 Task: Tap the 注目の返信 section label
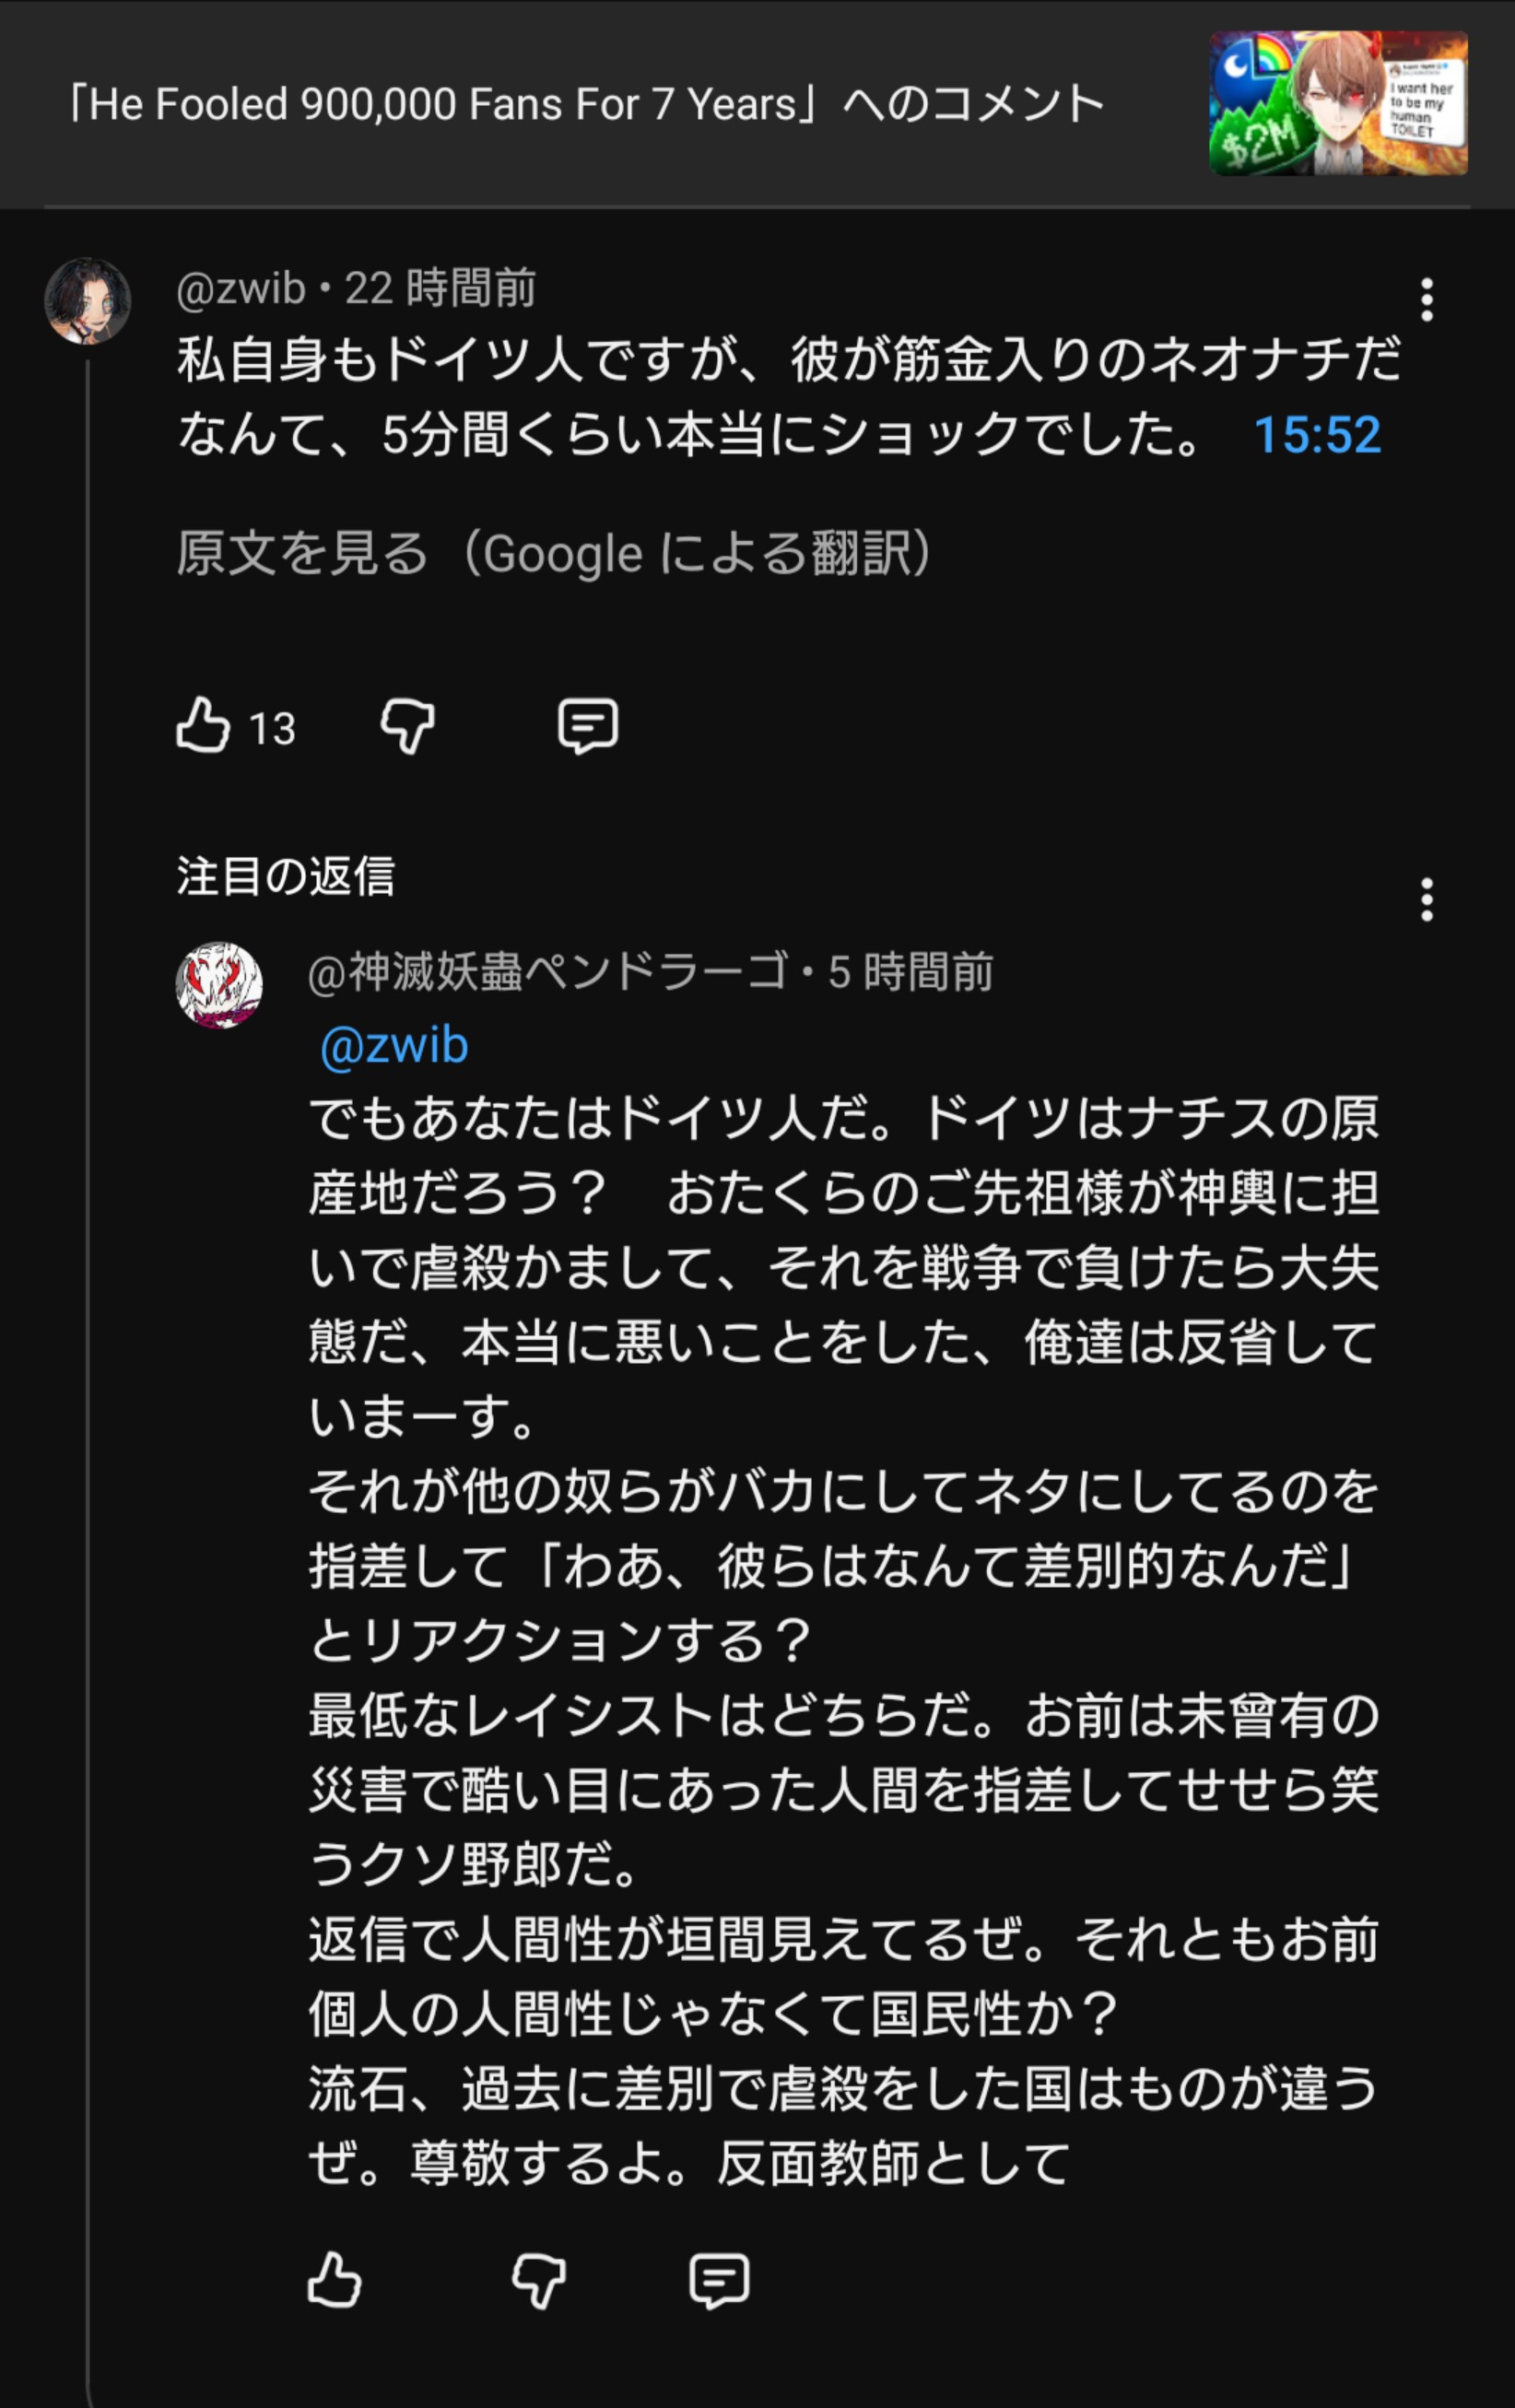click(286, 876)
